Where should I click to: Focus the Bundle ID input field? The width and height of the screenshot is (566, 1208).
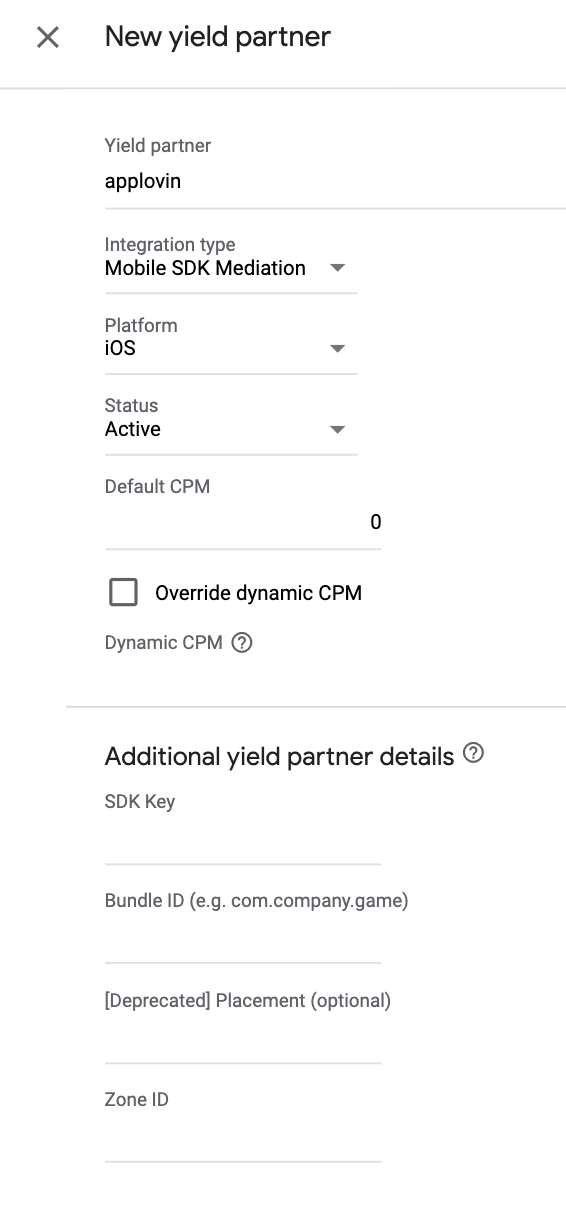[x=243, y=939]
